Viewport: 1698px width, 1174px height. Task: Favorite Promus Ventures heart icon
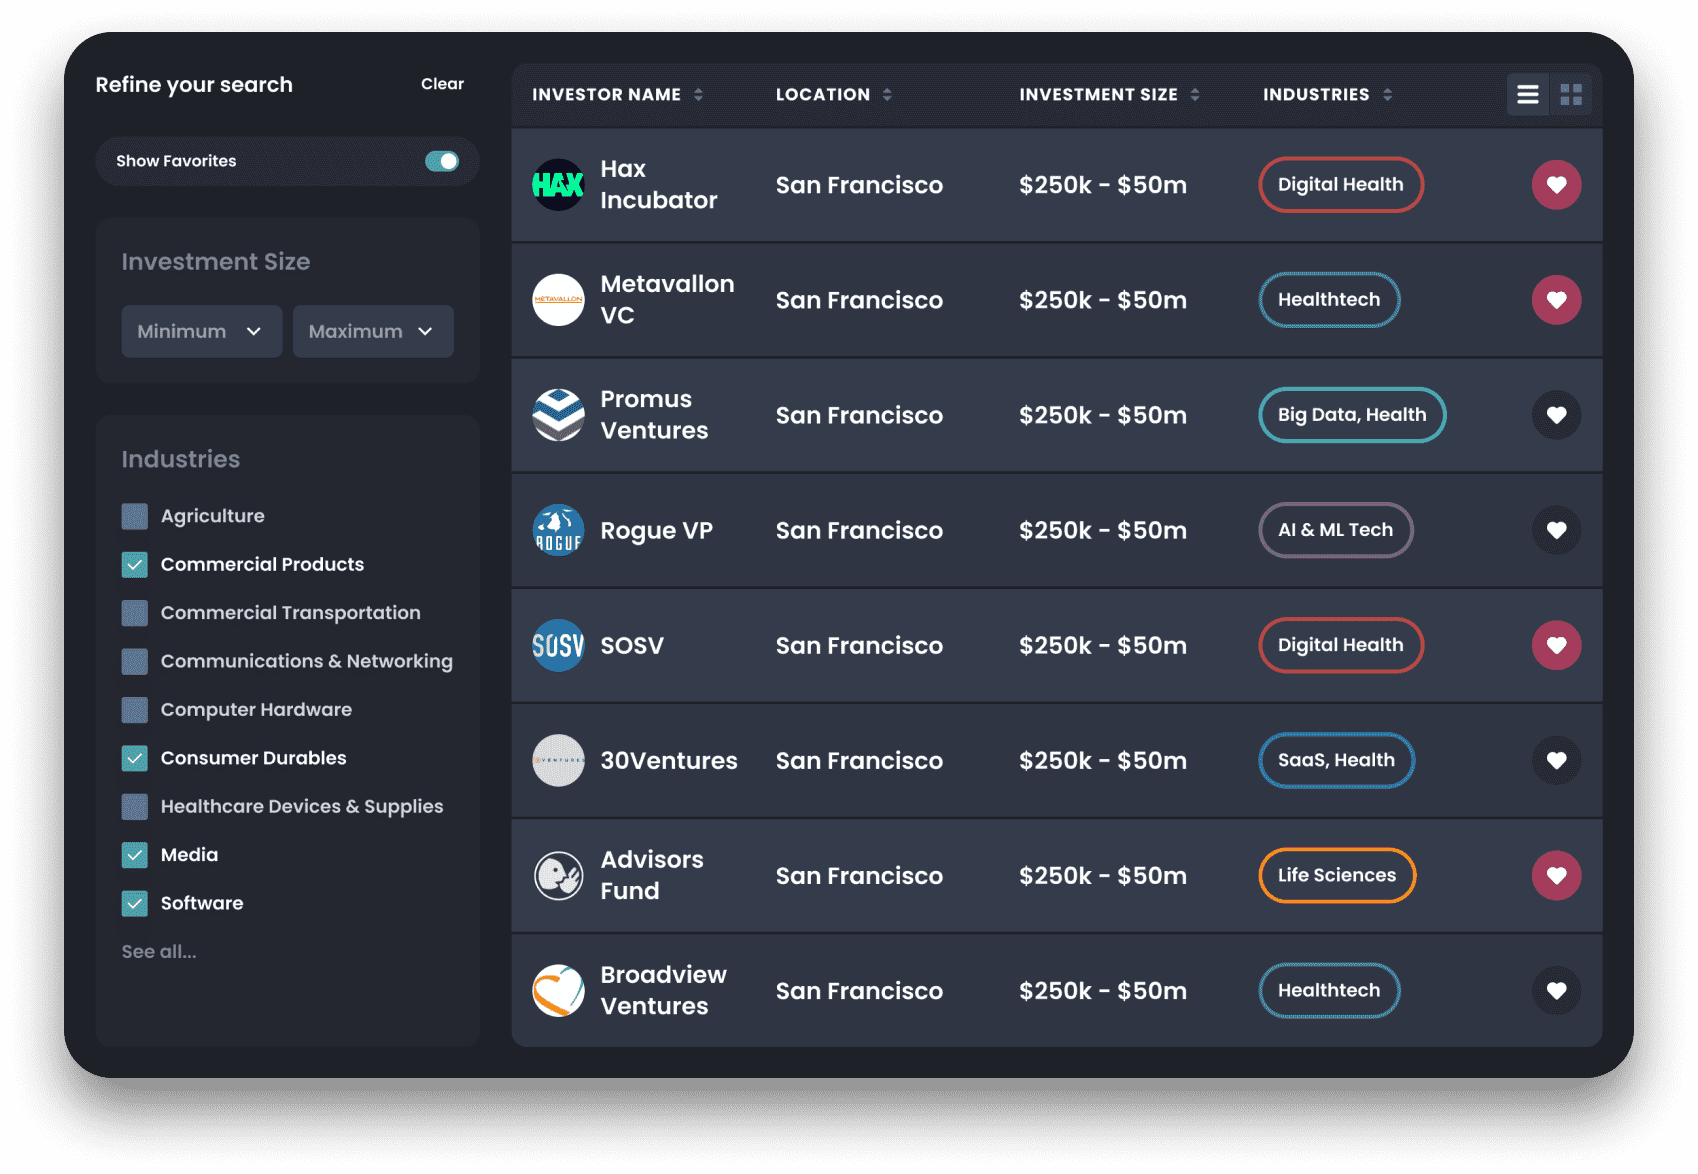pyautogui.click(x=1556, y=415)
